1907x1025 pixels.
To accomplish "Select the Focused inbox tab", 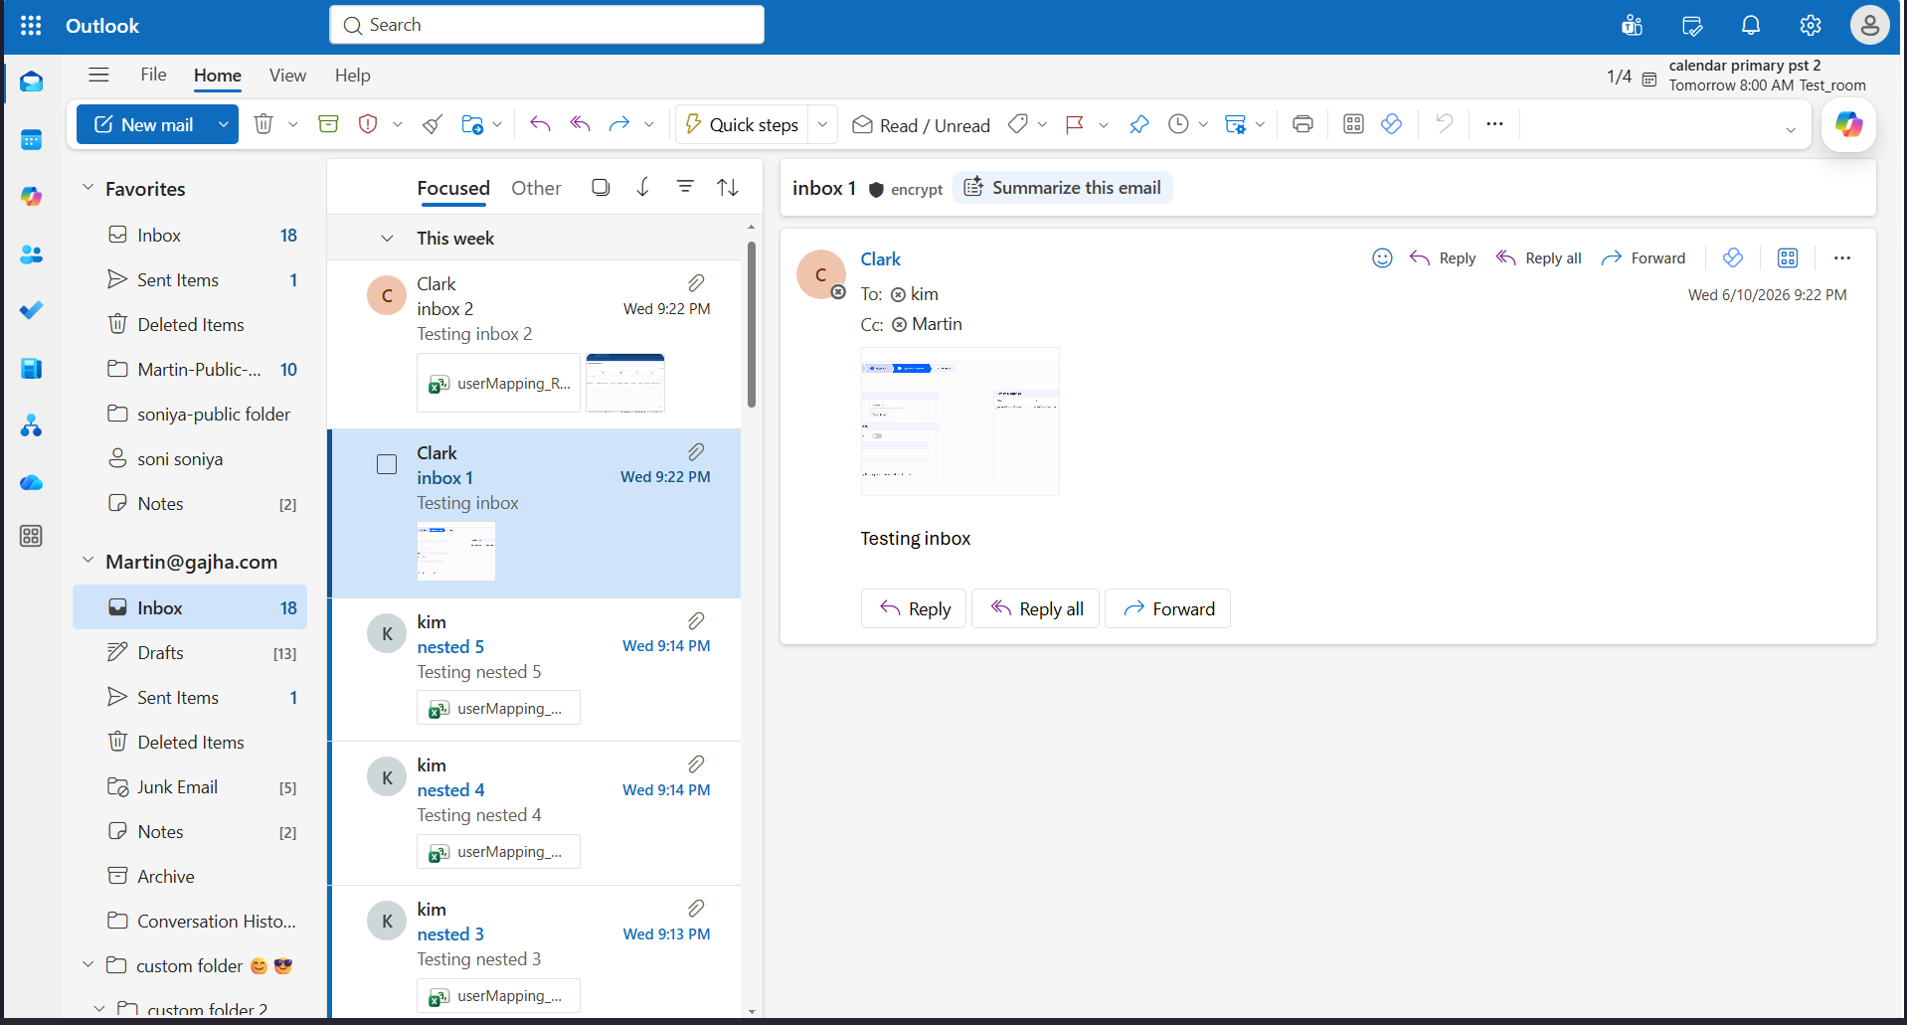I will point(453,188).
